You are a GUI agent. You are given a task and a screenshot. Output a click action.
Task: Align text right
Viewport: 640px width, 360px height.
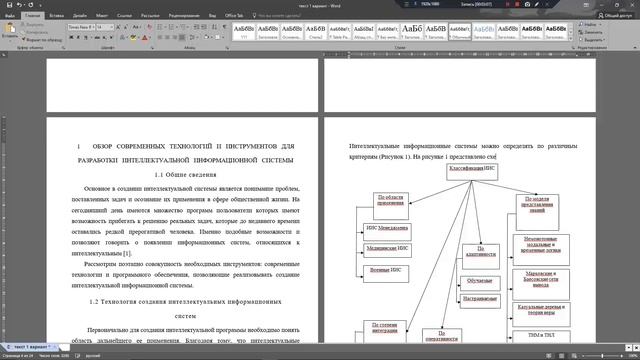174,38
